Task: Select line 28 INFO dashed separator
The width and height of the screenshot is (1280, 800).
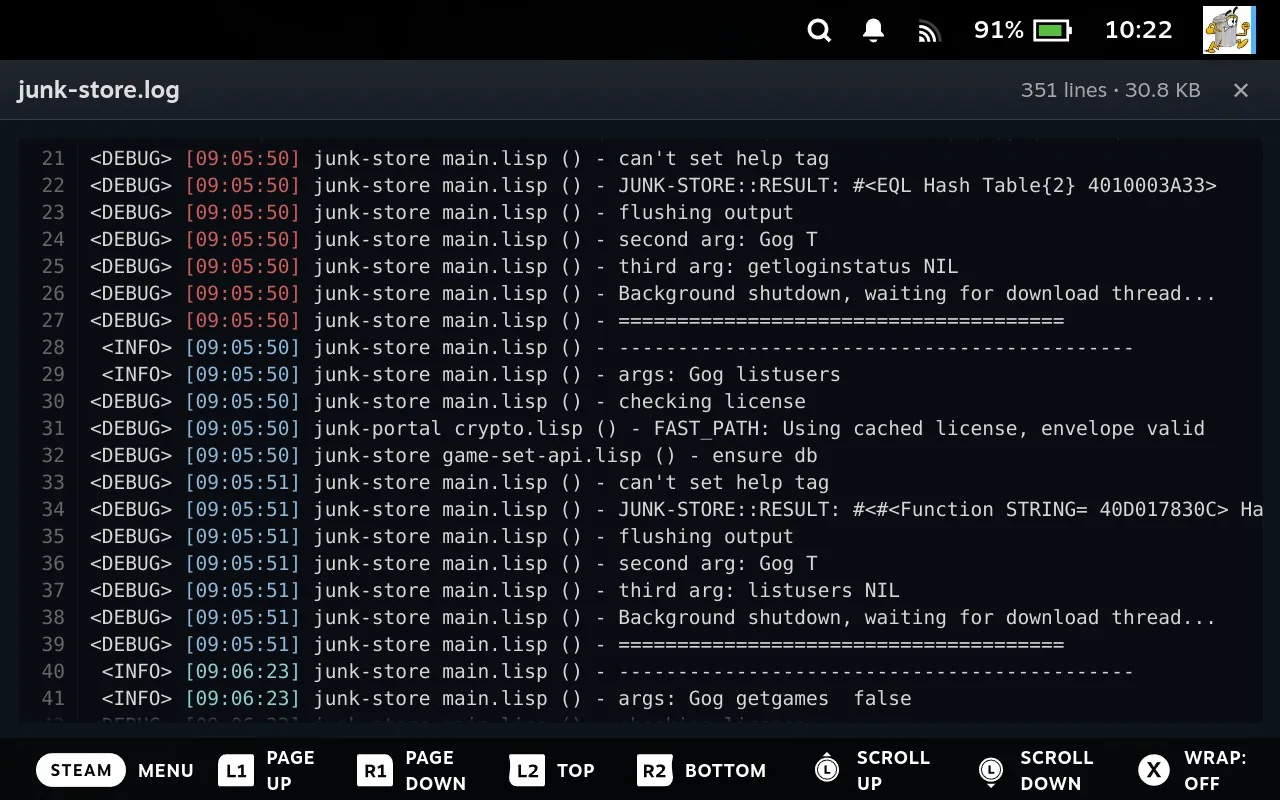Action: click(x=640, y=347)
